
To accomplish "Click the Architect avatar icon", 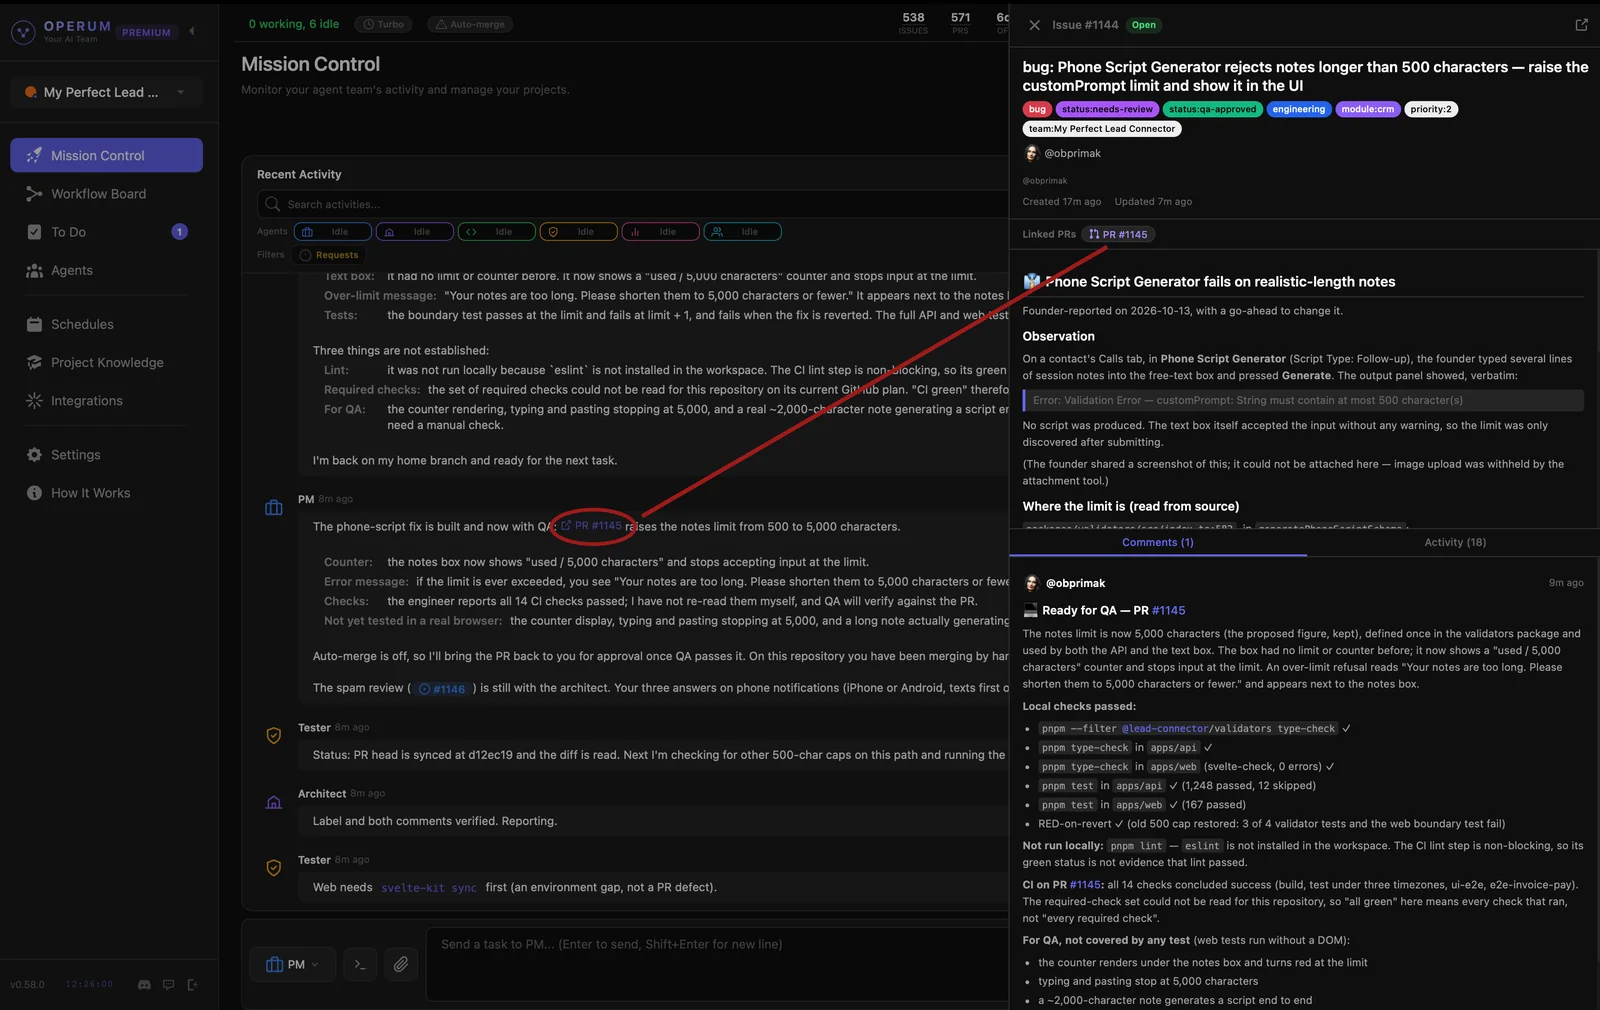I will [x=274, y=802].
